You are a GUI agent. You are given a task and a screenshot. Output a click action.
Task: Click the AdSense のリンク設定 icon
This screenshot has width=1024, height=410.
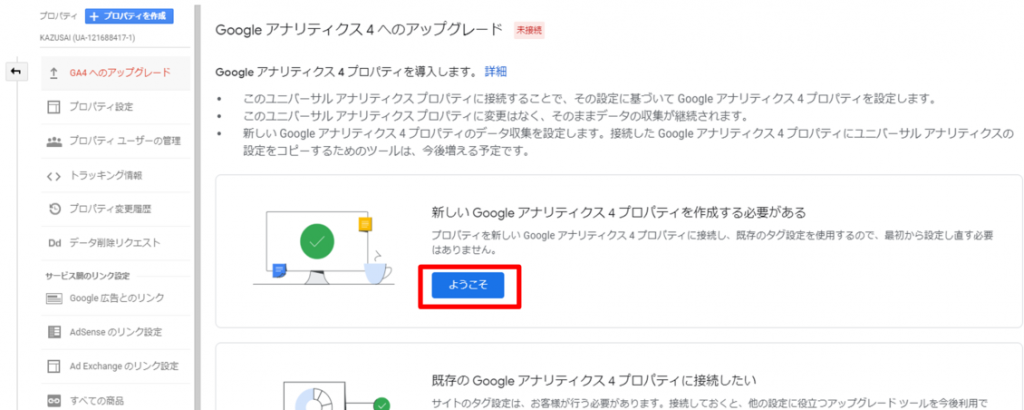[x=54, y=332]
